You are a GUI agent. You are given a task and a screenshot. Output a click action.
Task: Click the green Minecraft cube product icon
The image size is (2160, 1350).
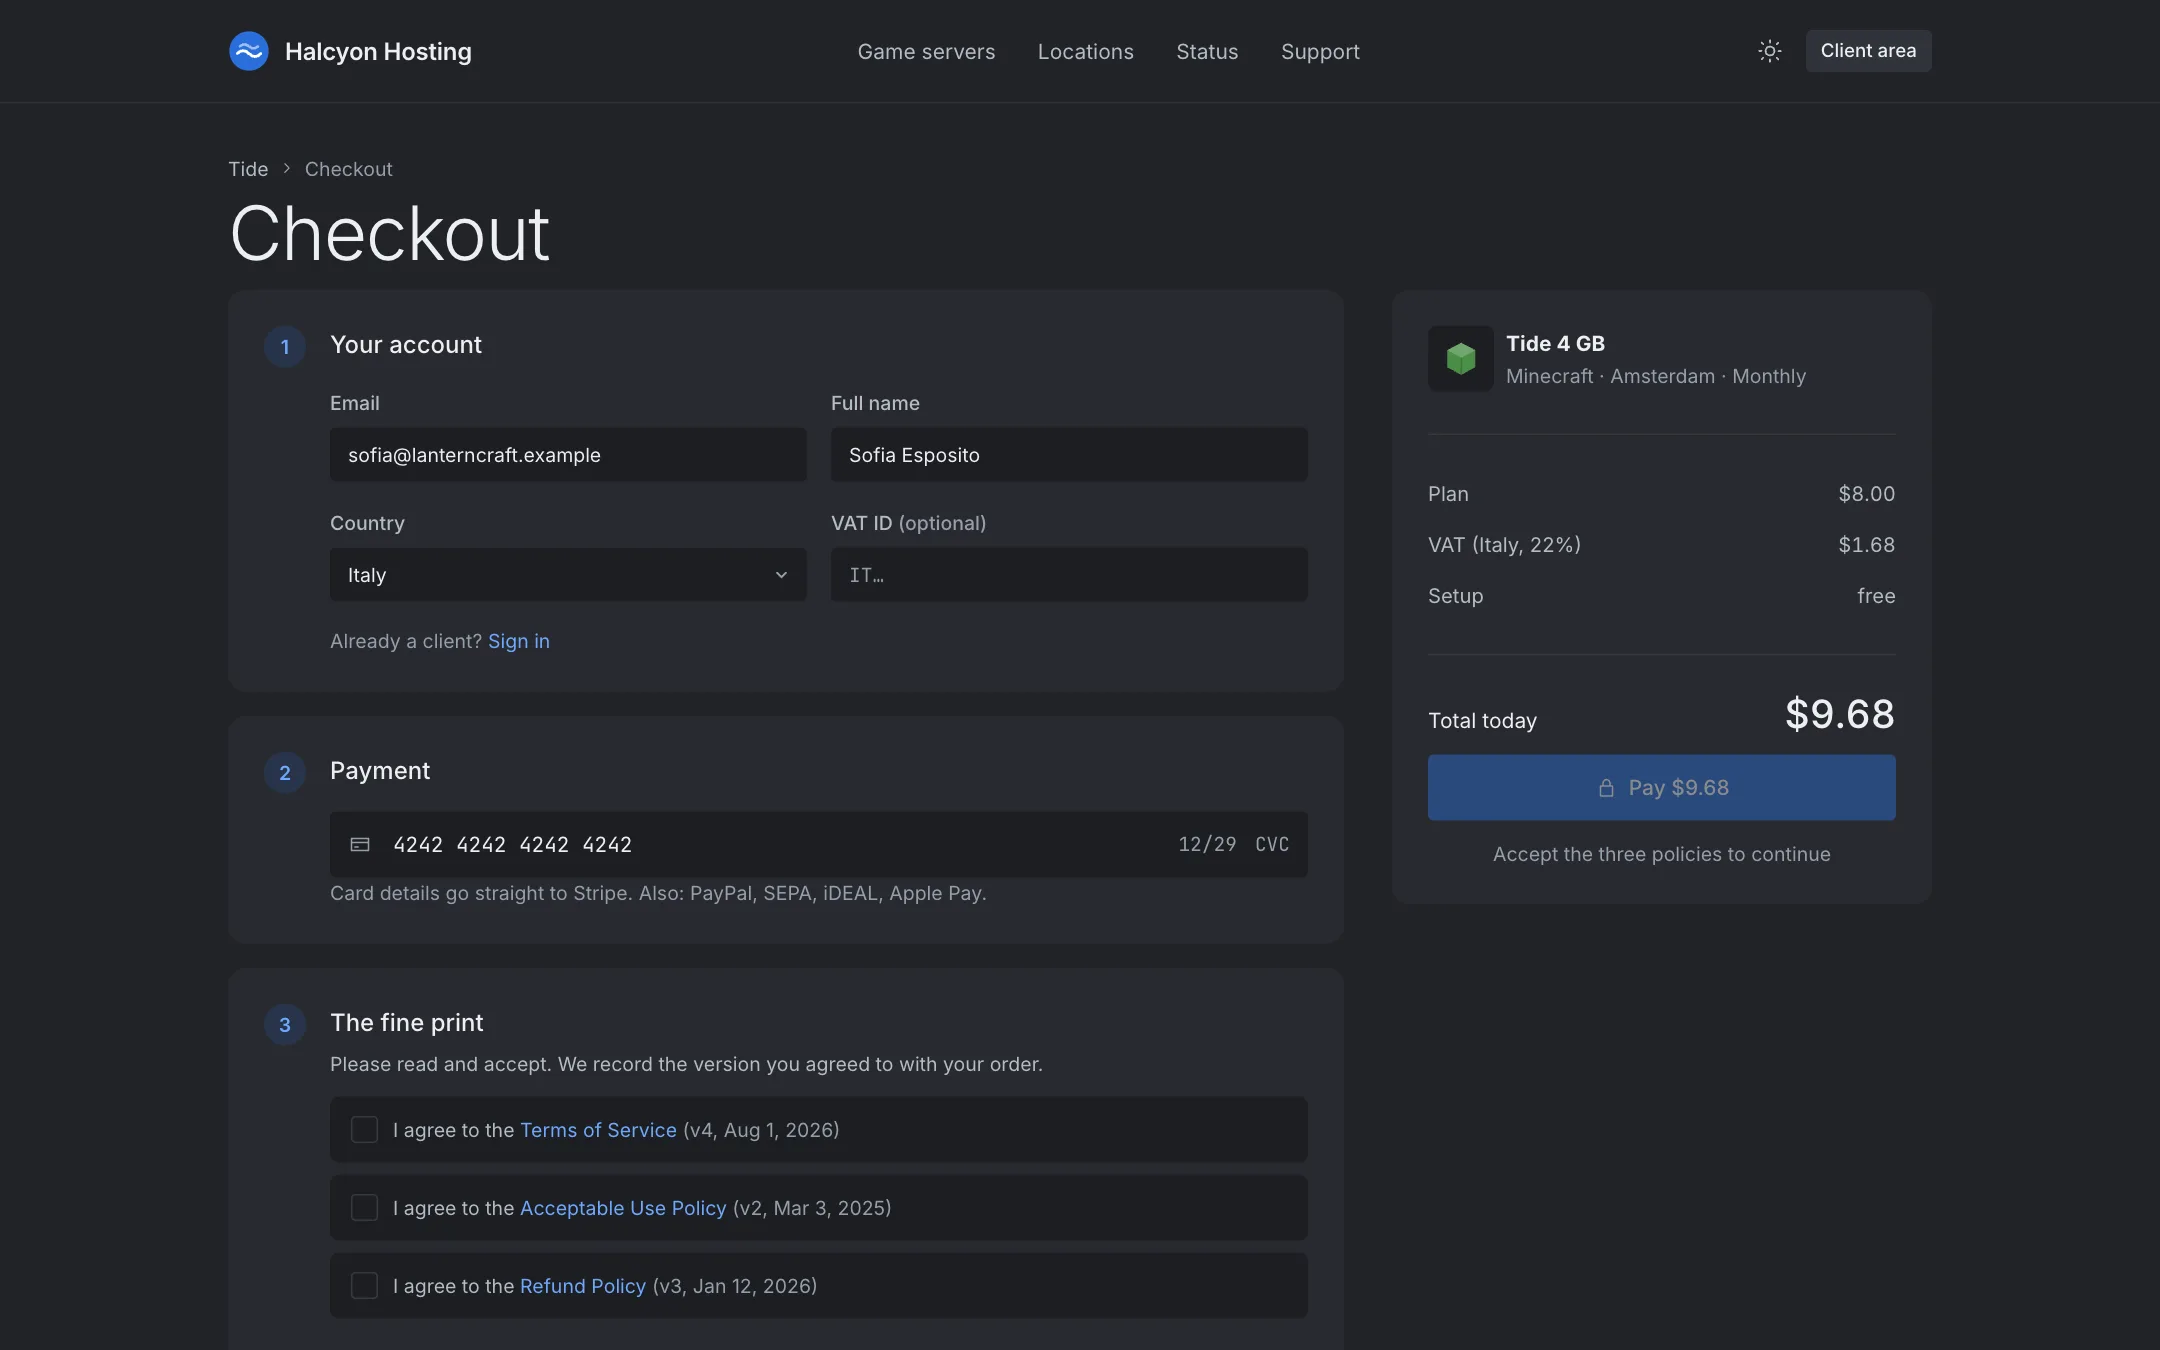1460,358
